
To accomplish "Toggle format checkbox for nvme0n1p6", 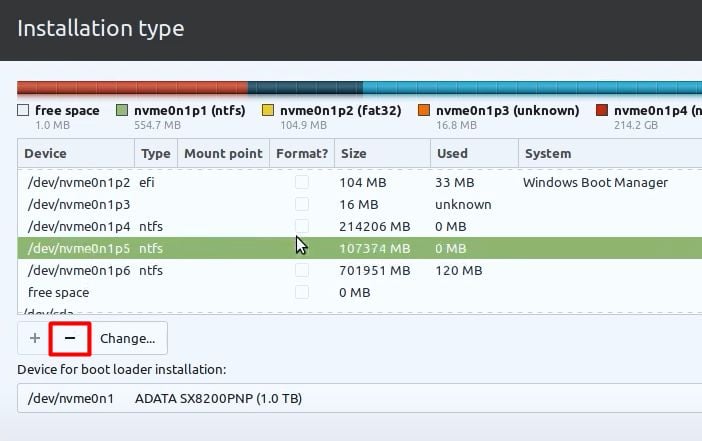I will click(x=301, y=270).
